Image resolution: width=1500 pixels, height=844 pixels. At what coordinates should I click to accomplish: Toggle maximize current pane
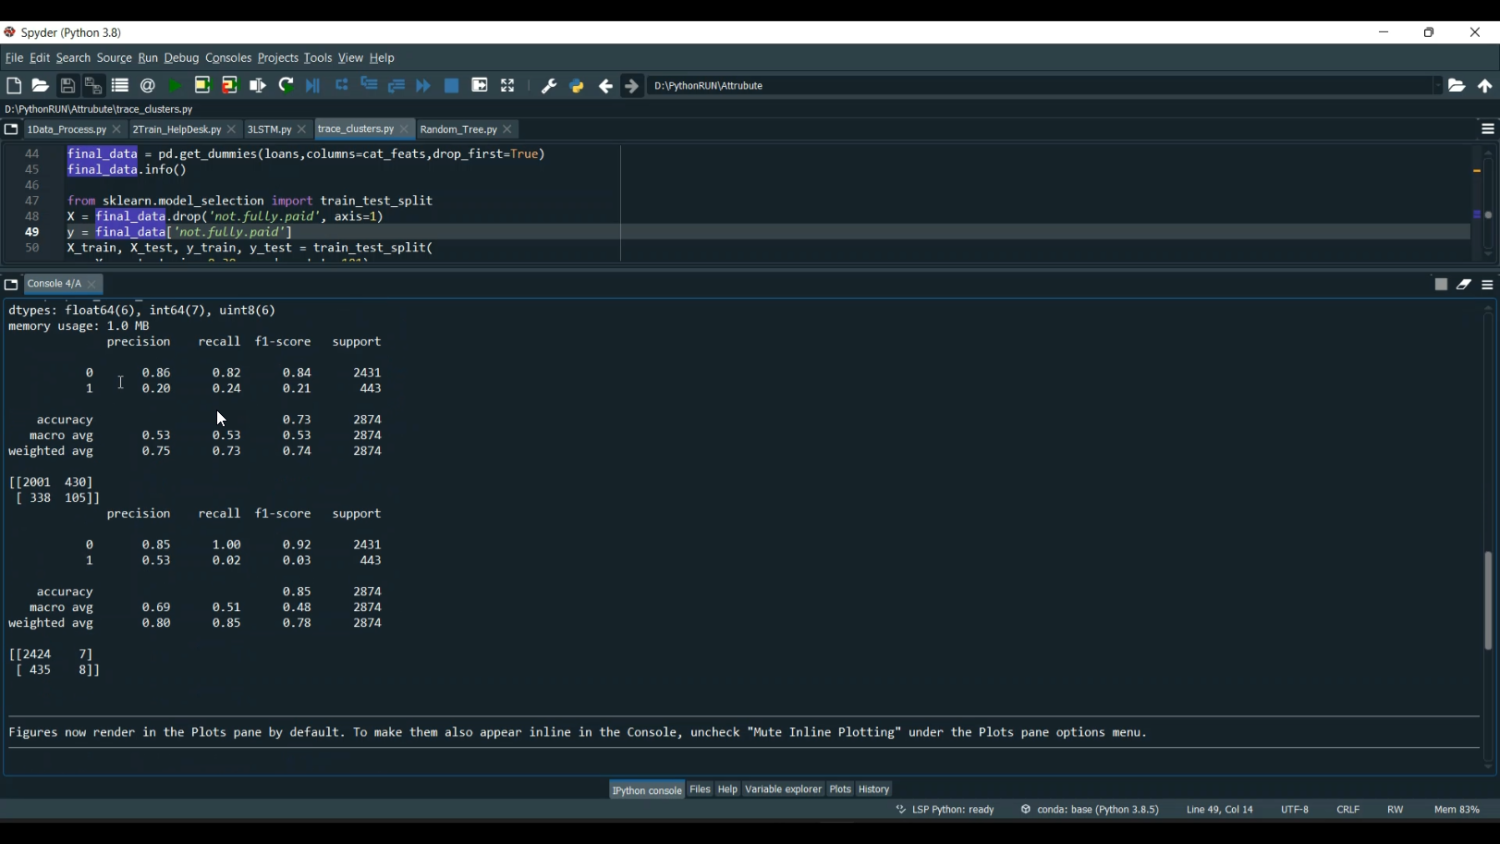coord(508,86)
